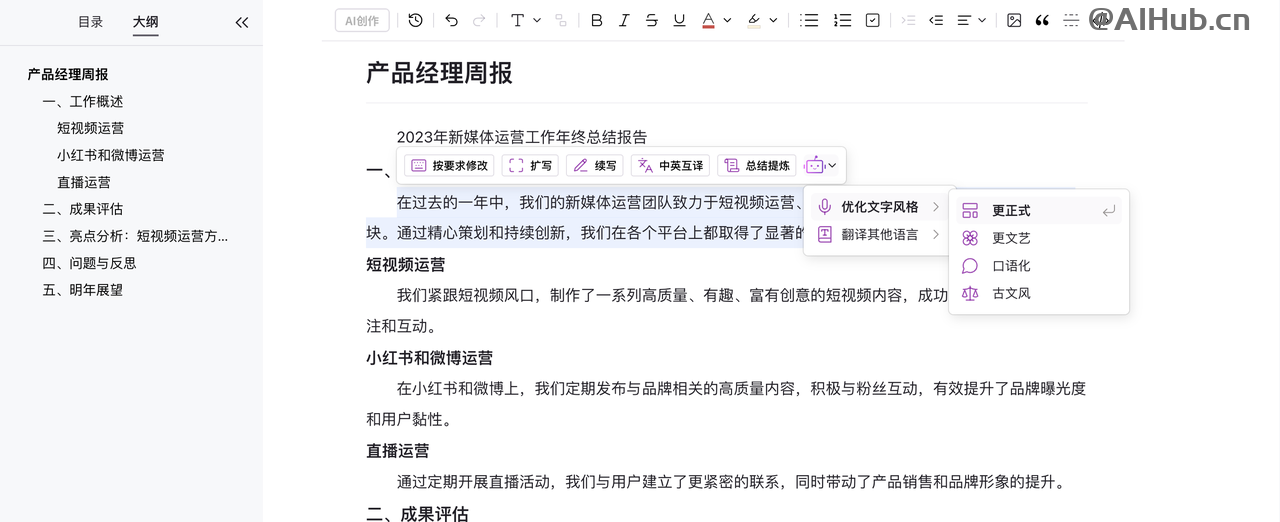This screenshot has width=1280, height=522.
Task: Open the font color picker arrow
Action: [x=727, y=20]
